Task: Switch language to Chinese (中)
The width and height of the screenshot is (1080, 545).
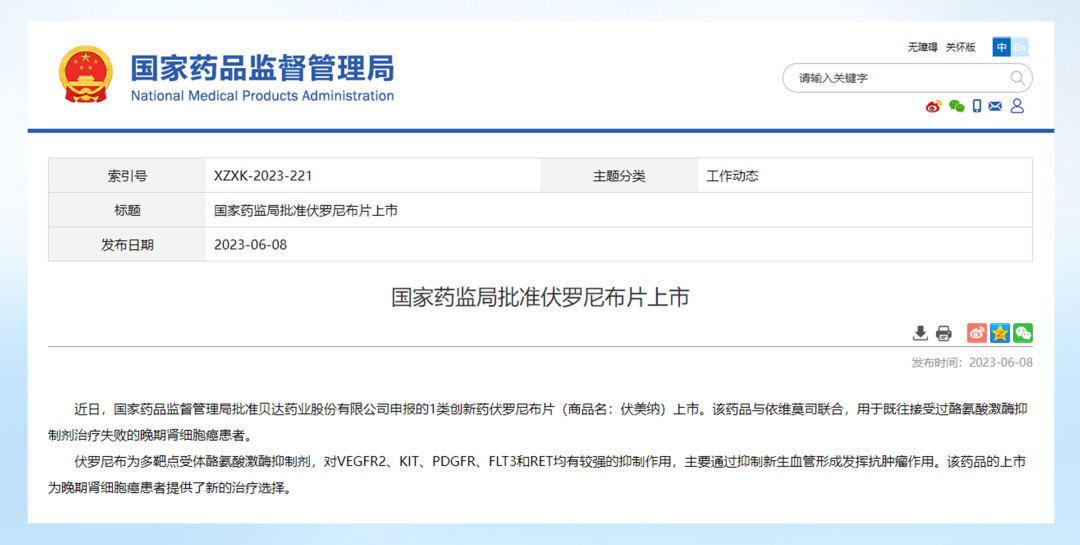Action: tap(1001, 47)
